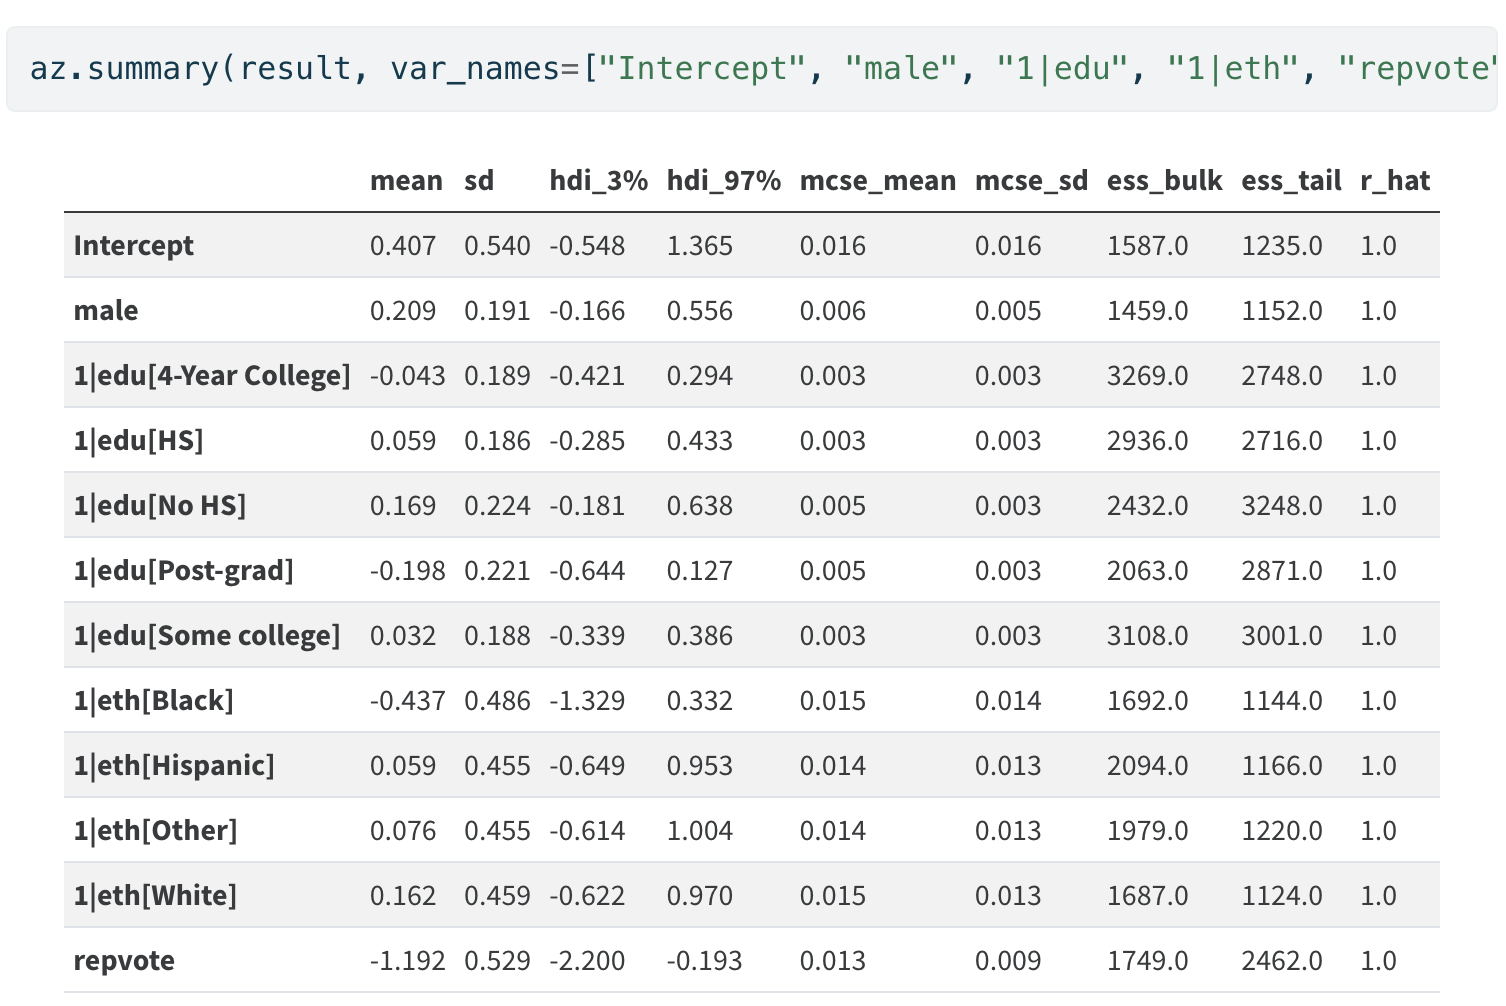Click the 1|edu[4-Year College] row label
The image size is (1506, 1006).
point(212,376)
